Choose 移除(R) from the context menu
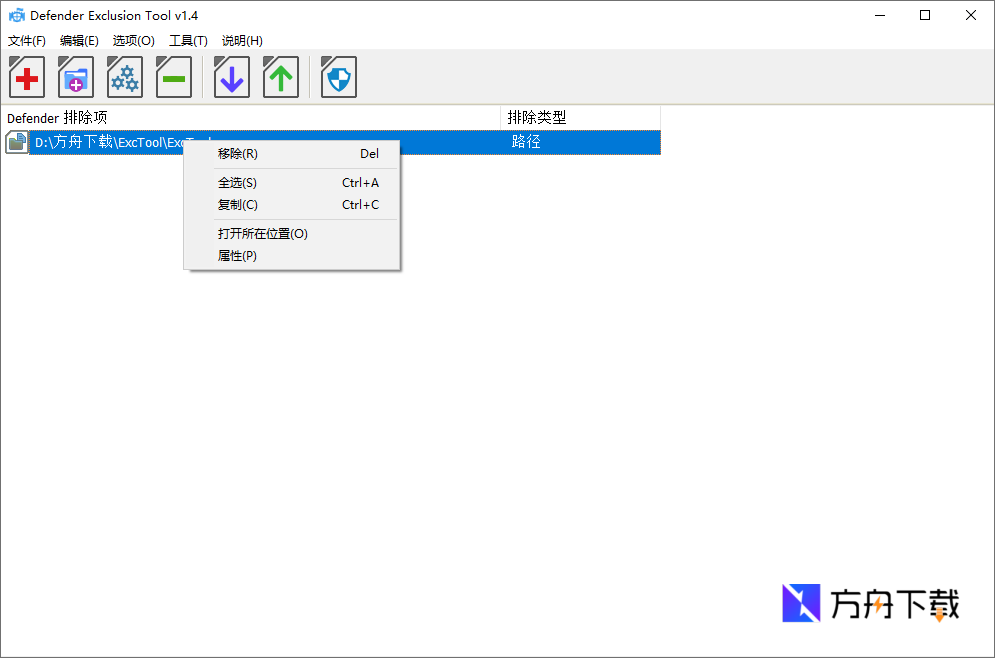995x658 pixels. [x=237, y=153]
